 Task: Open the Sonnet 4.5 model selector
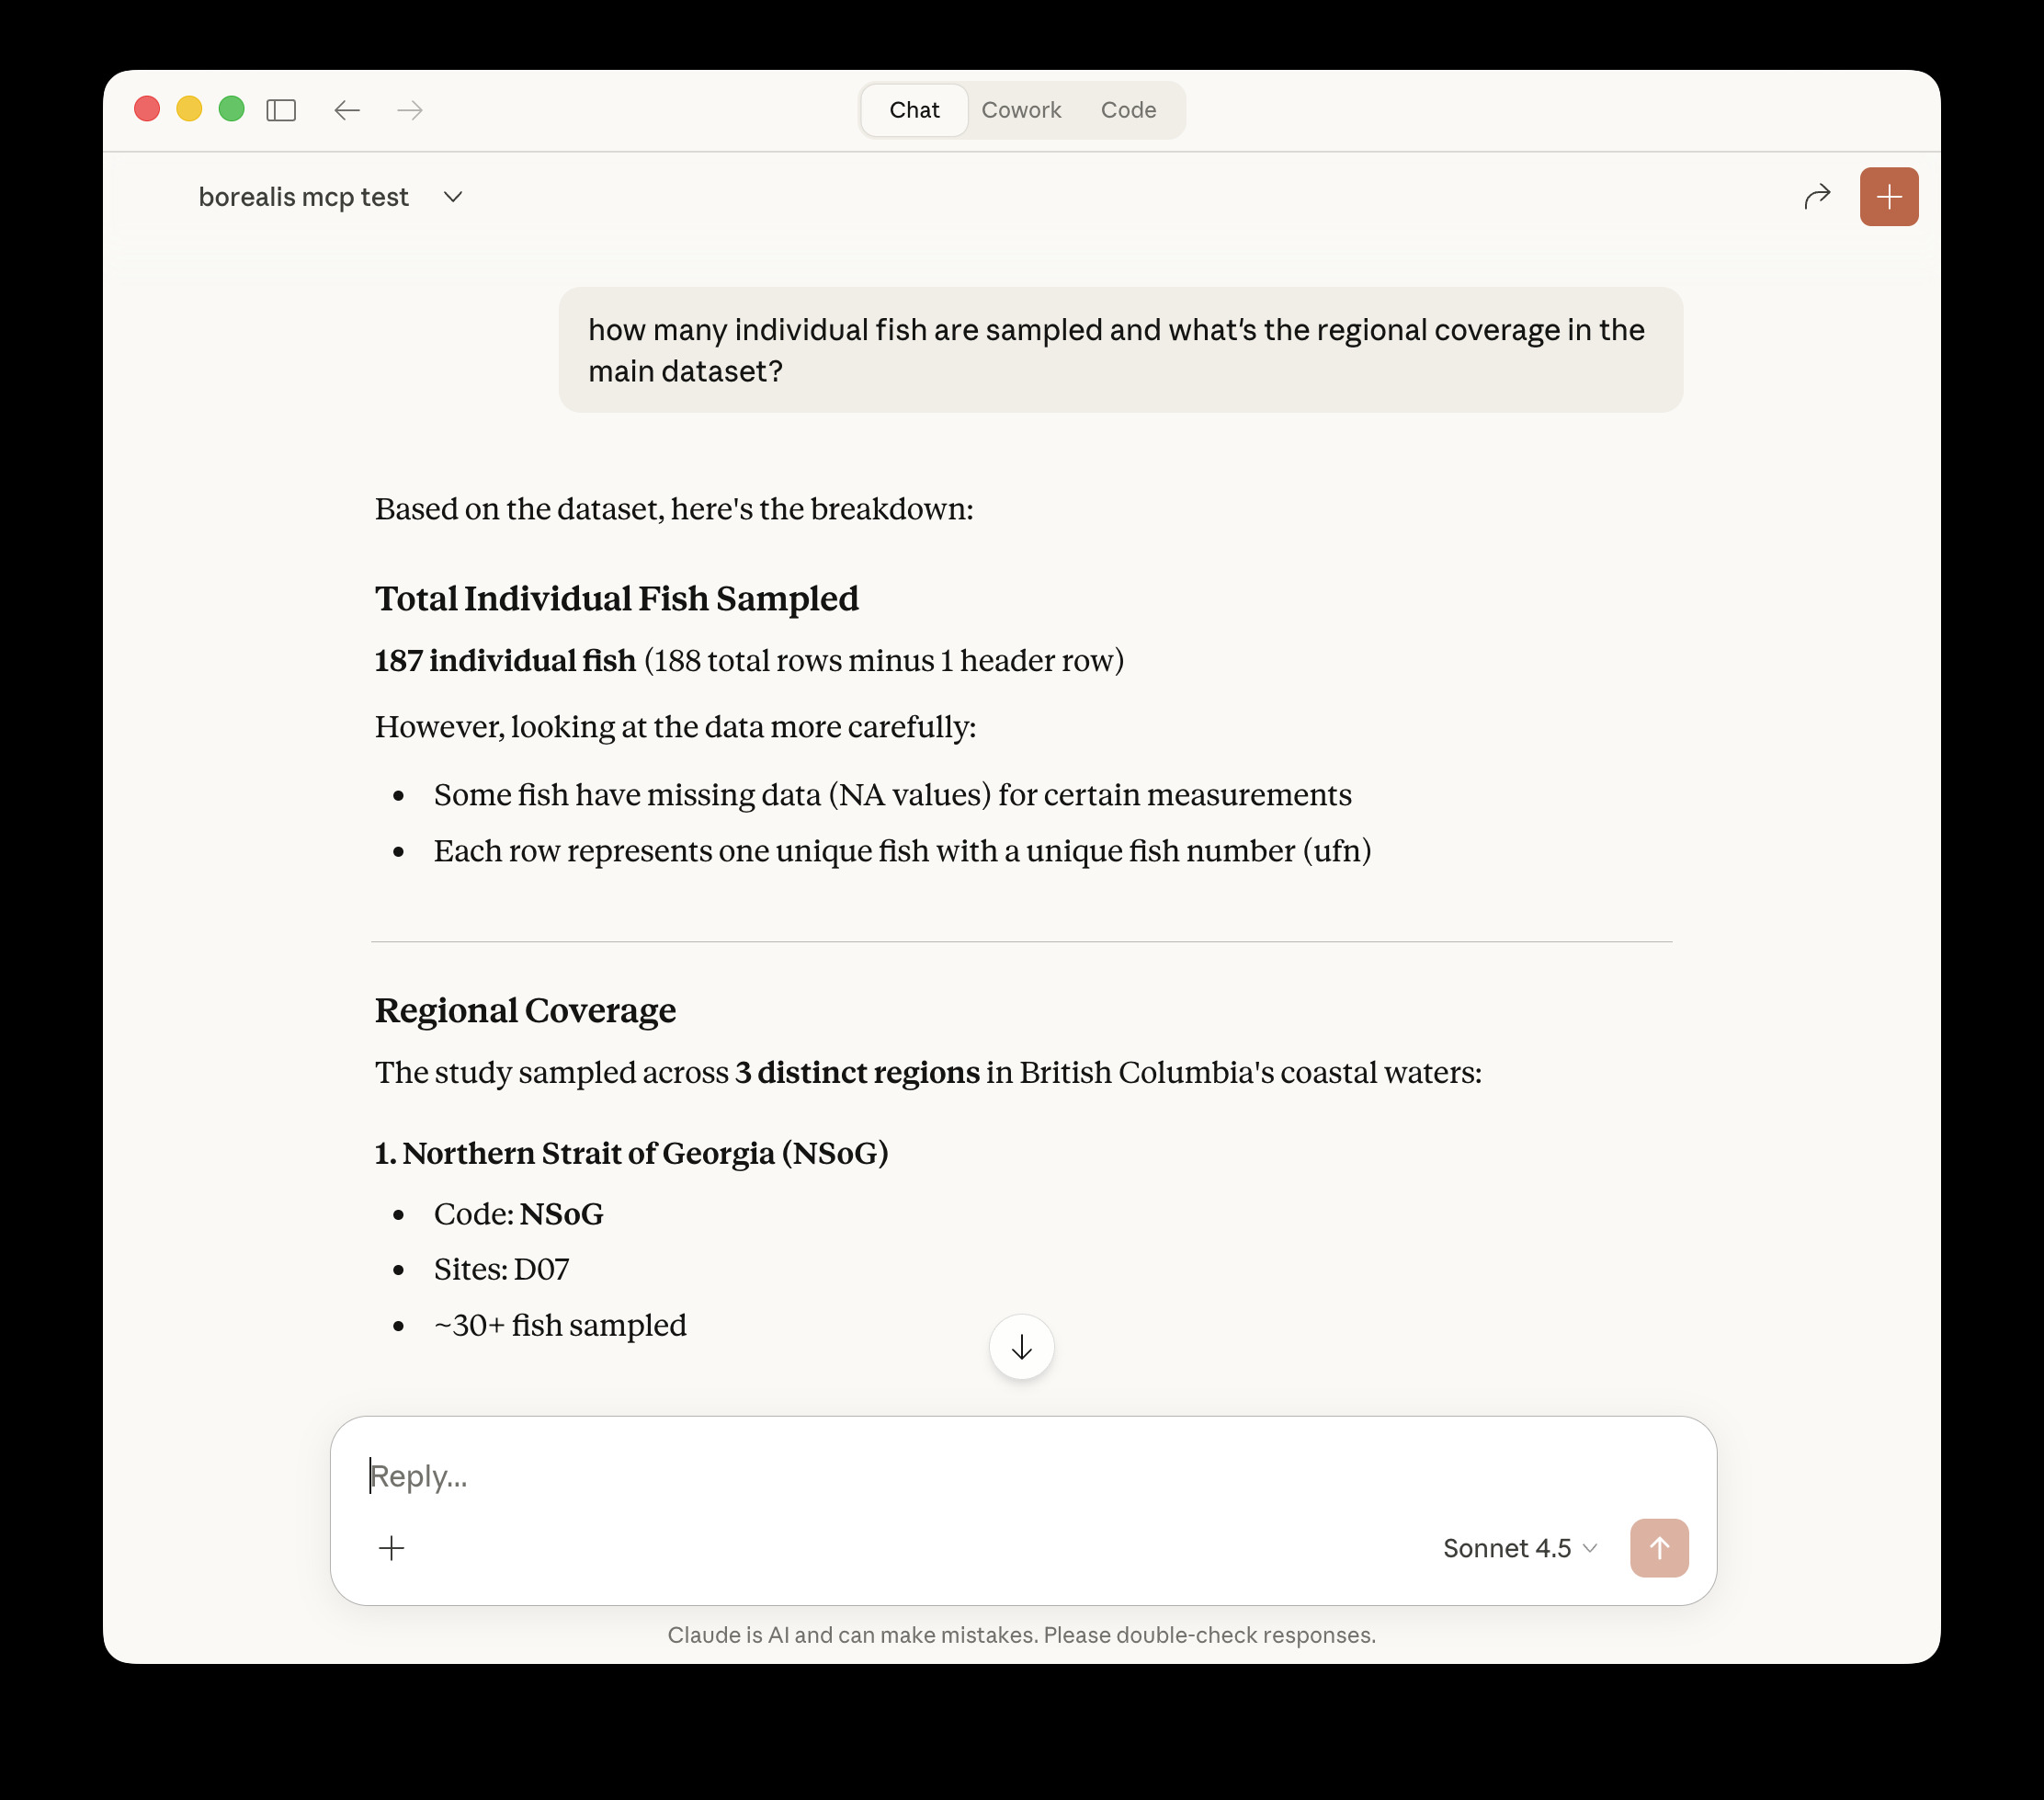pyautogui.click(x=1519, y=1547)
